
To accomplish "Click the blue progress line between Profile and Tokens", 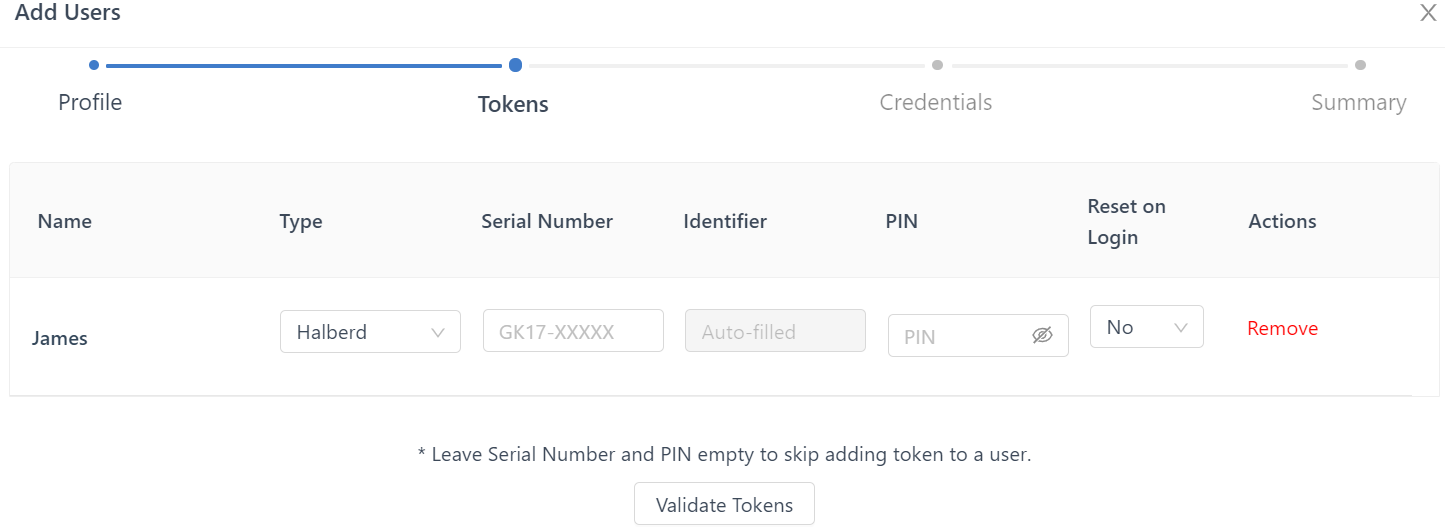I will tap(303, 66).
